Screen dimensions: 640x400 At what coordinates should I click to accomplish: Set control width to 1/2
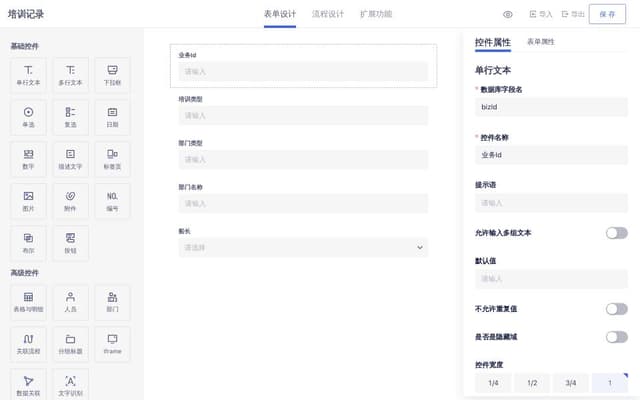(532, 383)
